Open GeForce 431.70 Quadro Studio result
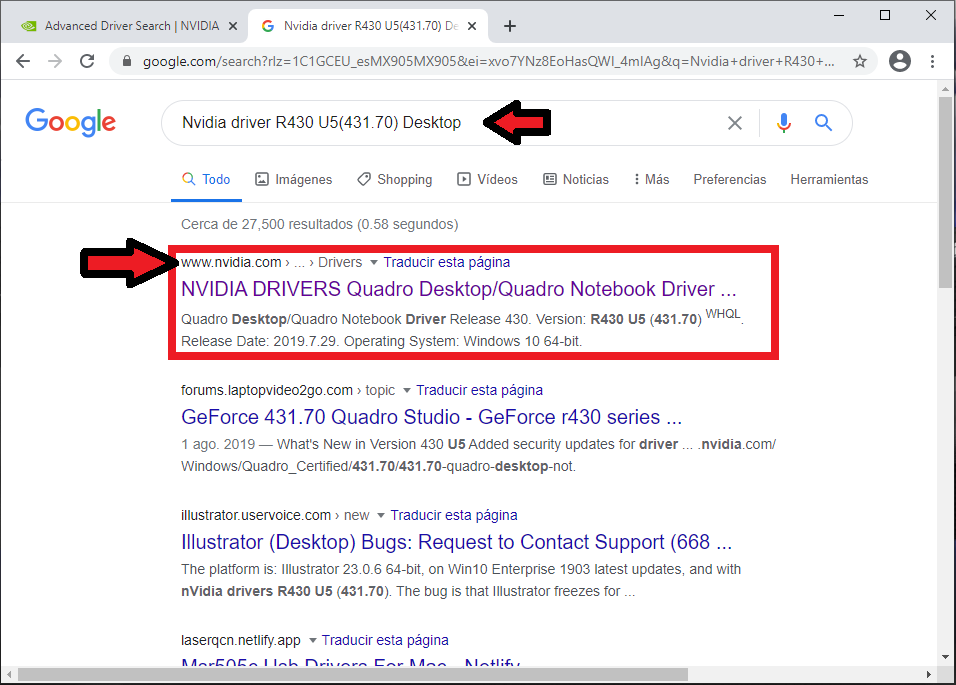 point(431,417)
